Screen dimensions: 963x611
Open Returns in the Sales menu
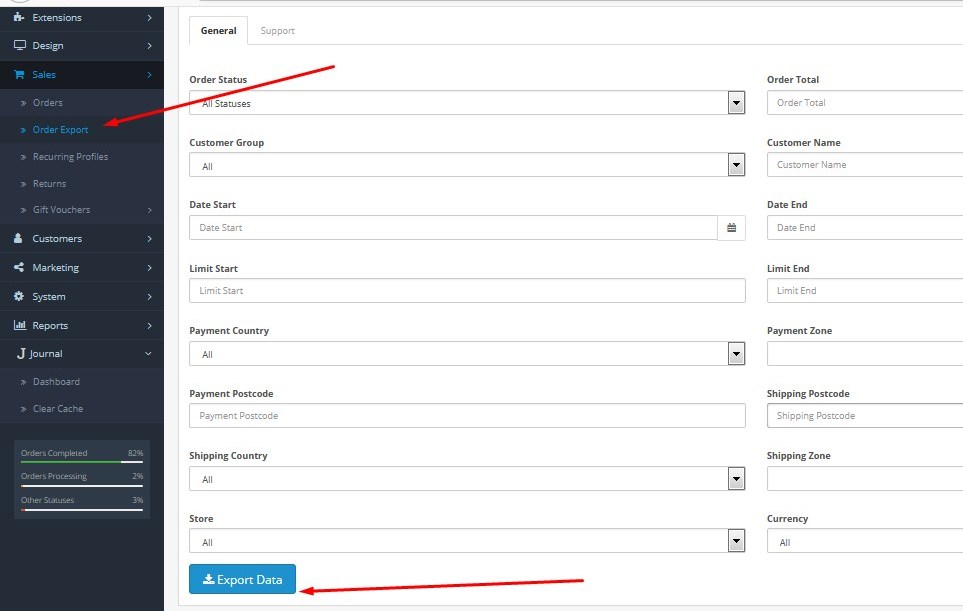[49, 184]
